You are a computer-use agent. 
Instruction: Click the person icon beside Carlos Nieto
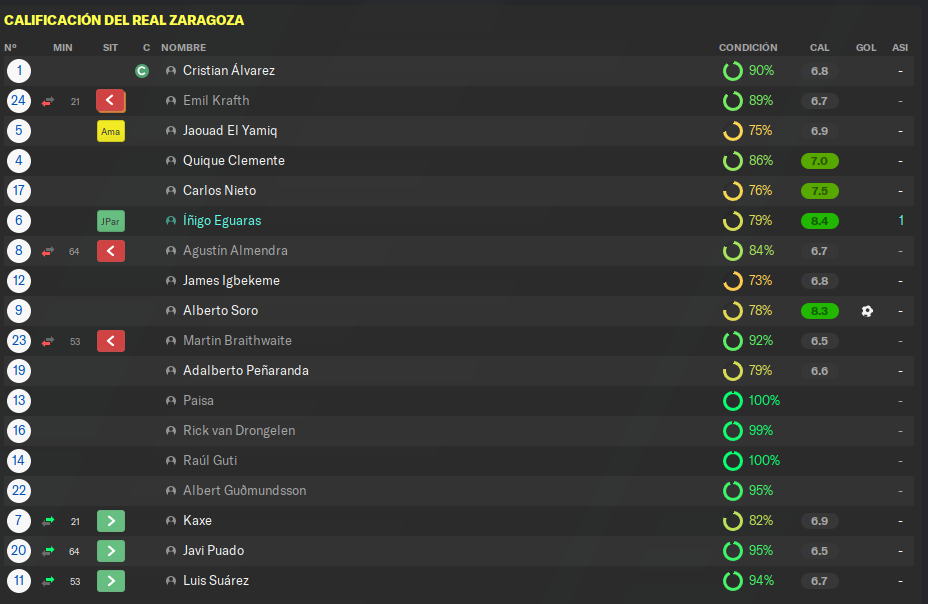point(171,190)
